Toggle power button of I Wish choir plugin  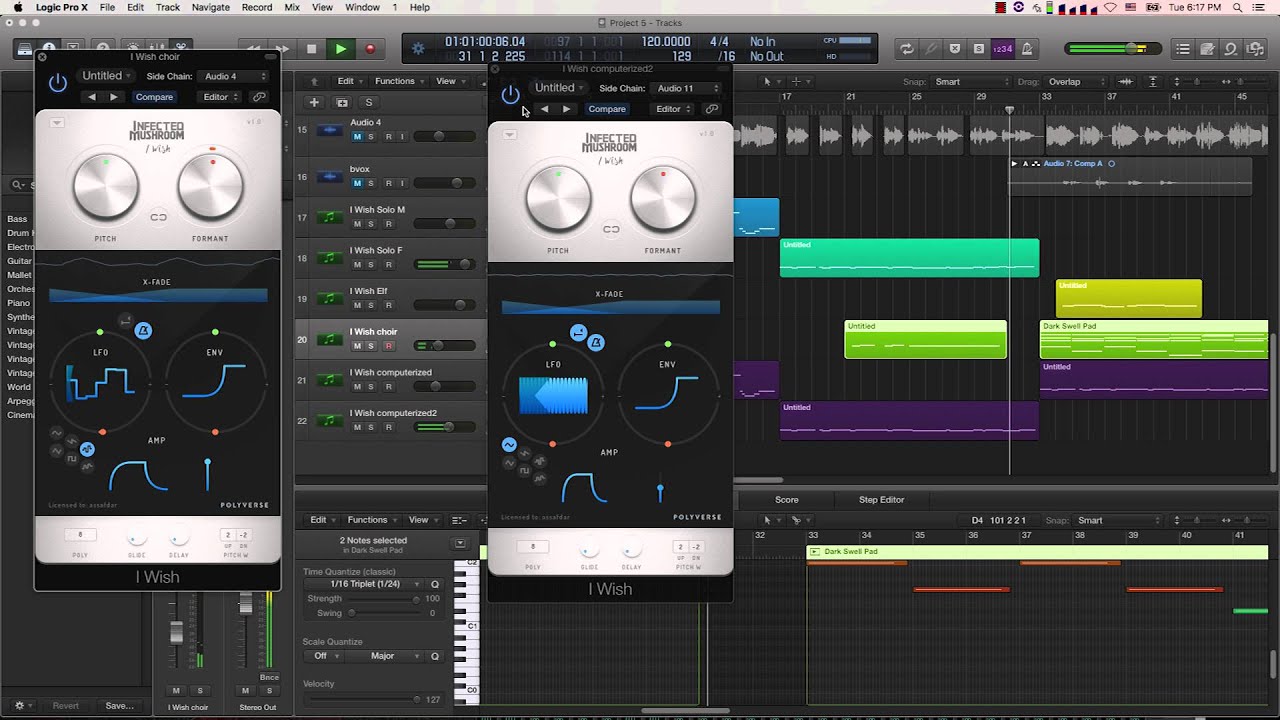coord(58,83)
